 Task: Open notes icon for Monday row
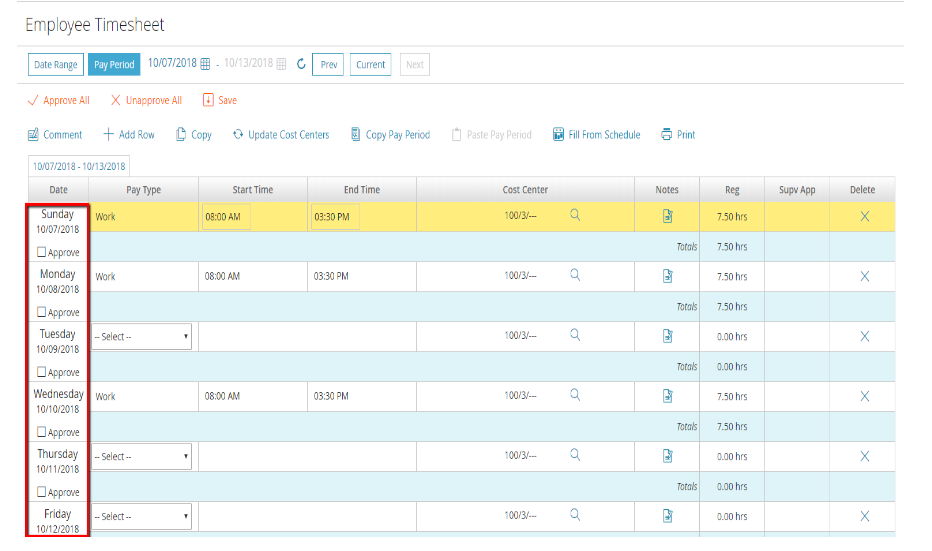[x=667, y=276]
